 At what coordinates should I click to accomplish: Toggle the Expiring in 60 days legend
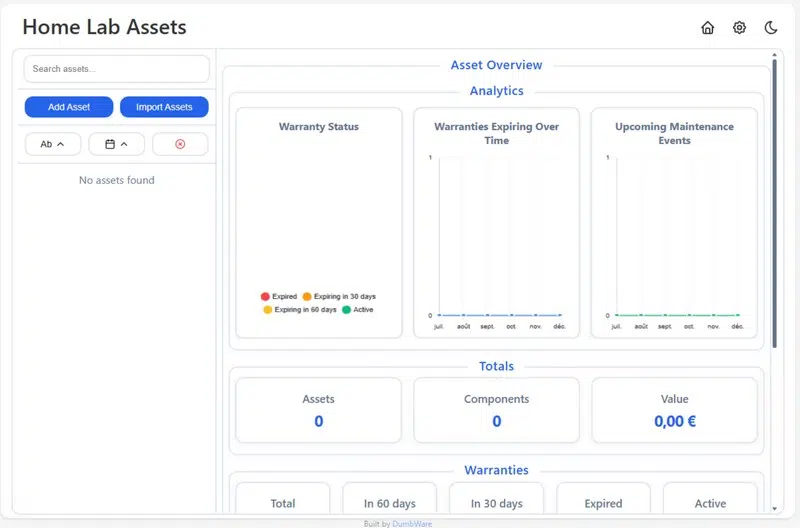(x=300, y=310)
